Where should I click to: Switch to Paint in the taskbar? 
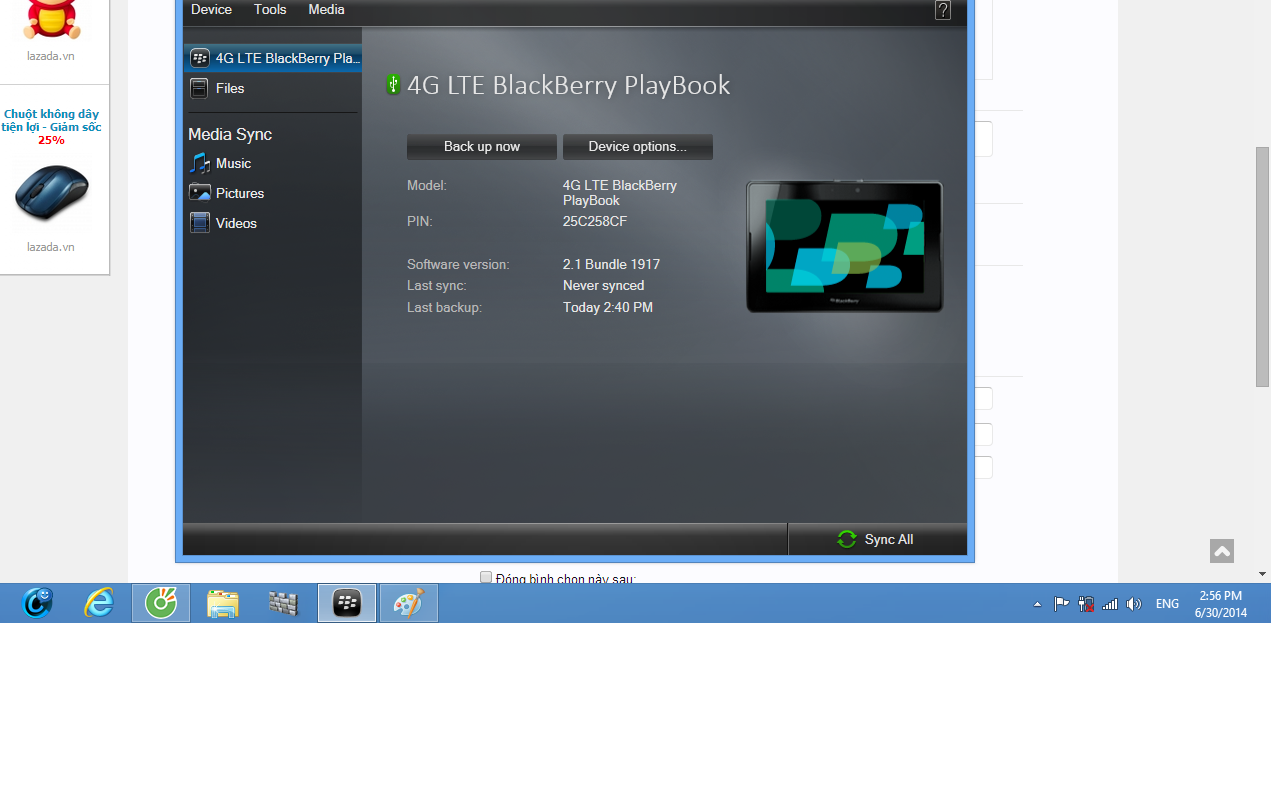pyautogui.click(x=409, y=603)
